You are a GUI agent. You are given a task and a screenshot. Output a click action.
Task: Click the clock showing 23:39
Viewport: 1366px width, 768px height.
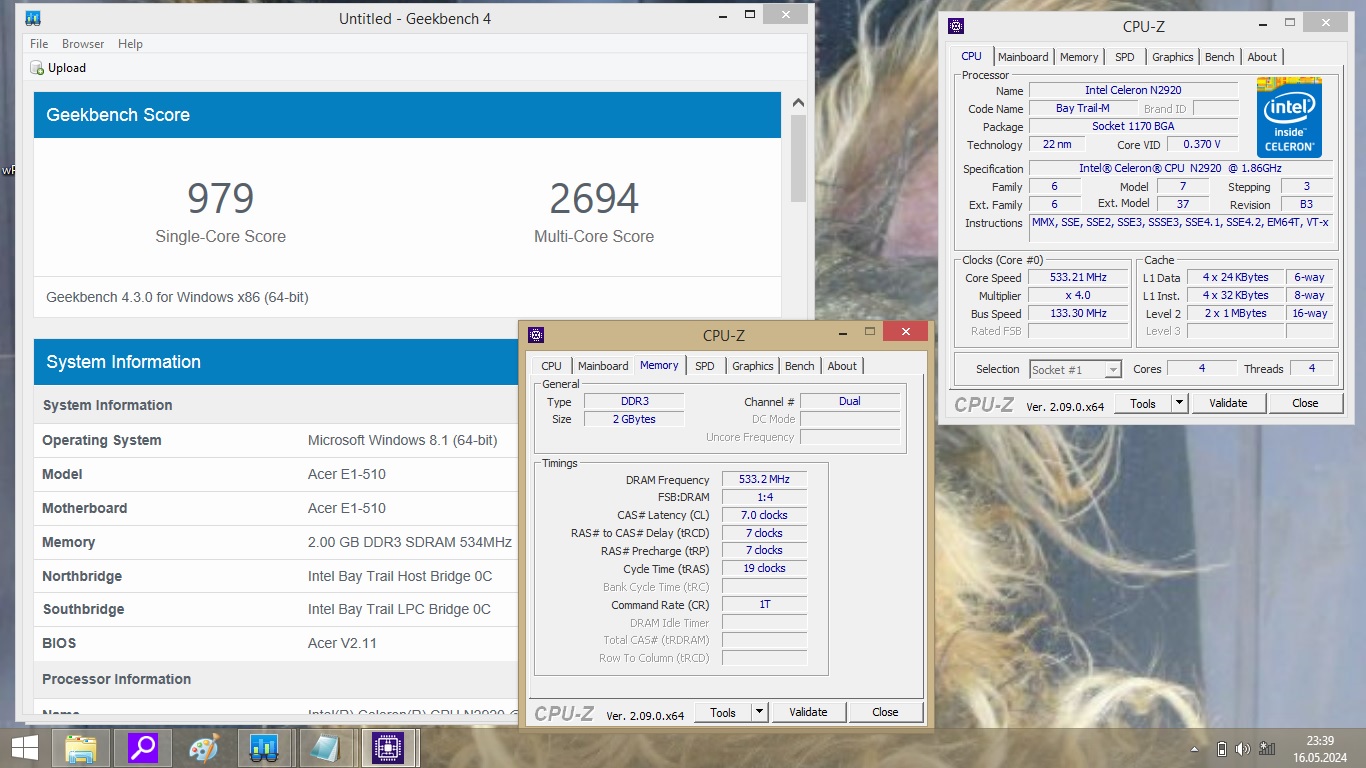pos(1320,741)
